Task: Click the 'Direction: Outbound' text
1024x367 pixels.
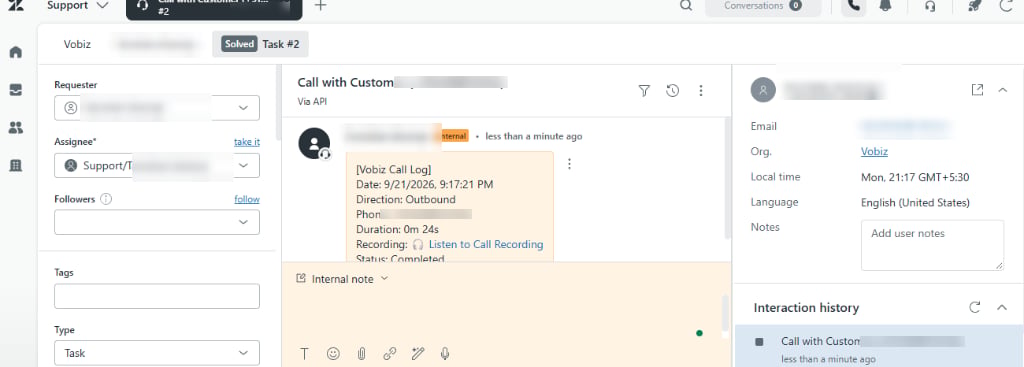Action: click(406, 199)
